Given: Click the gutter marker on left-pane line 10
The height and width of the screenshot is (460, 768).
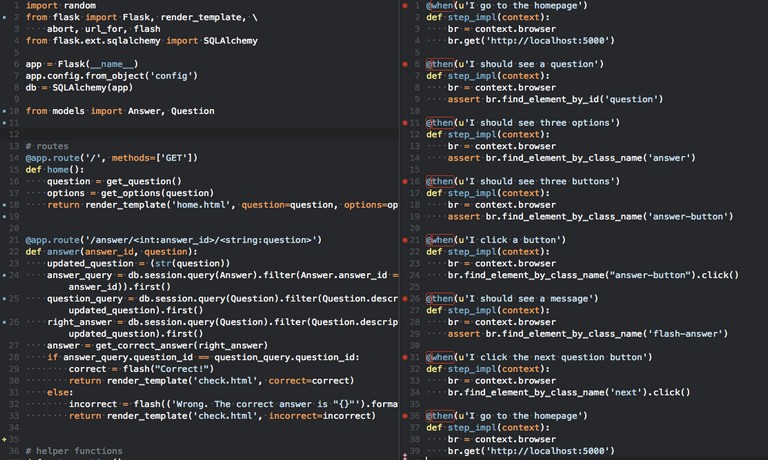Looking at the screenshot, I should [5, 111].
